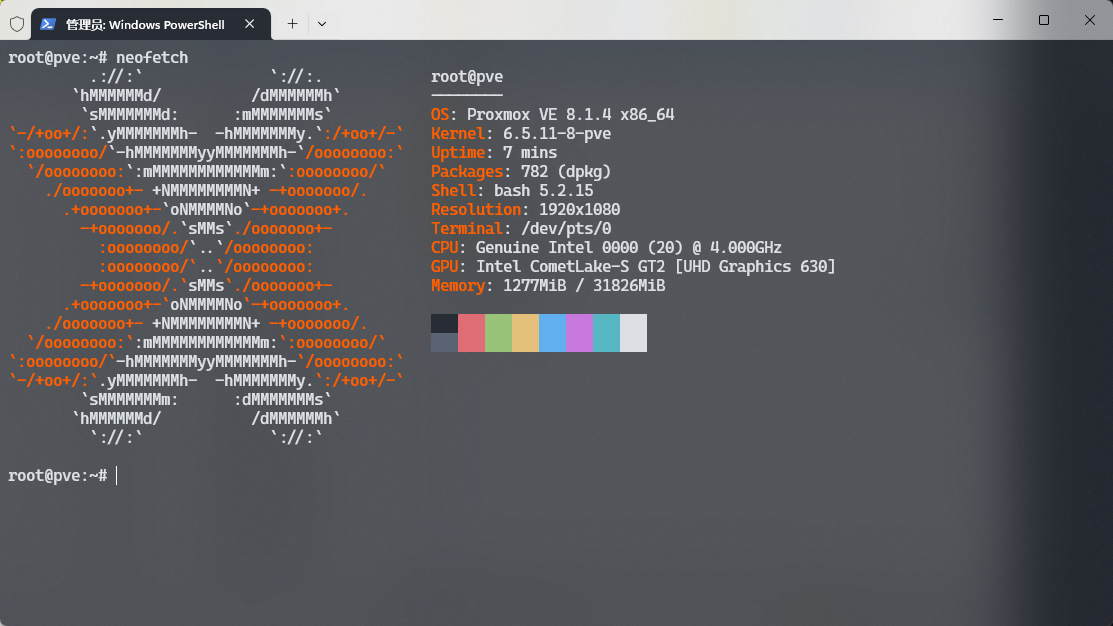Select the blue color block in the palette
The height and width of the screenshot is (626, 1113).
[x=552, y=333]
